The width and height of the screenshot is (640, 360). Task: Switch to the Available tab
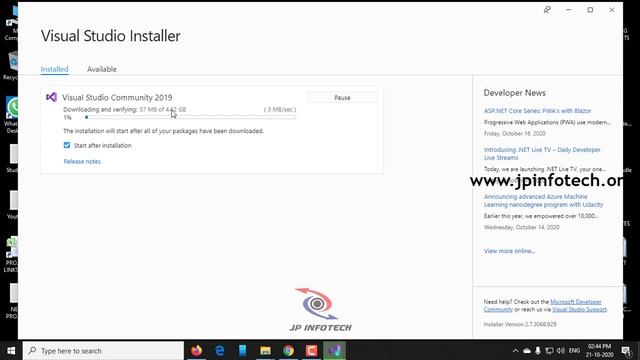[x=102, y=69]
